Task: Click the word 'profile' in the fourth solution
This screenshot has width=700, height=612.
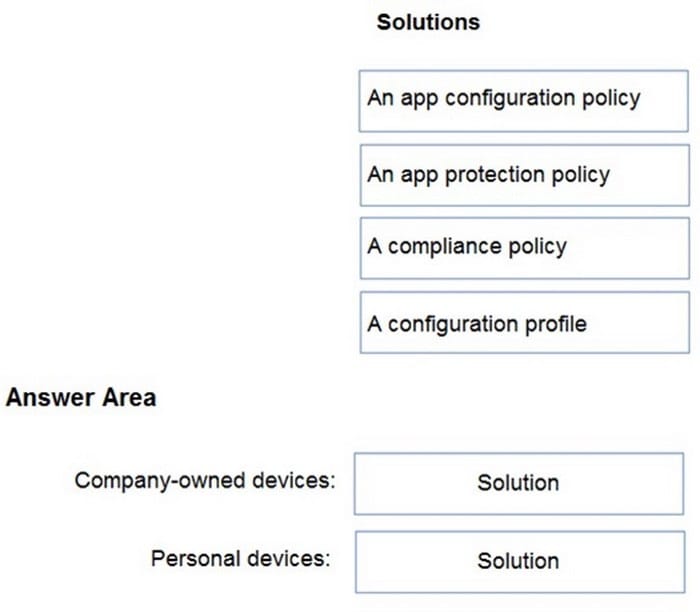Action: tap(556, 323)
